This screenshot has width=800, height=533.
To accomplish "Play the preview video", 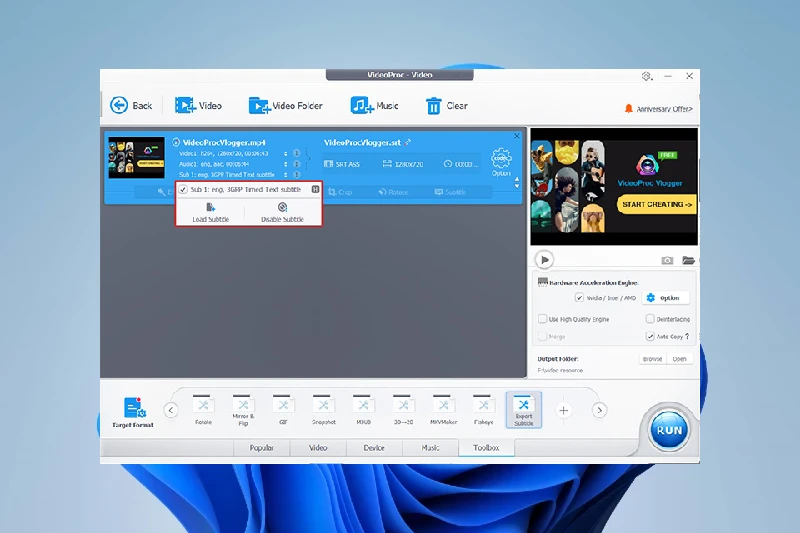I will (544, 260).
